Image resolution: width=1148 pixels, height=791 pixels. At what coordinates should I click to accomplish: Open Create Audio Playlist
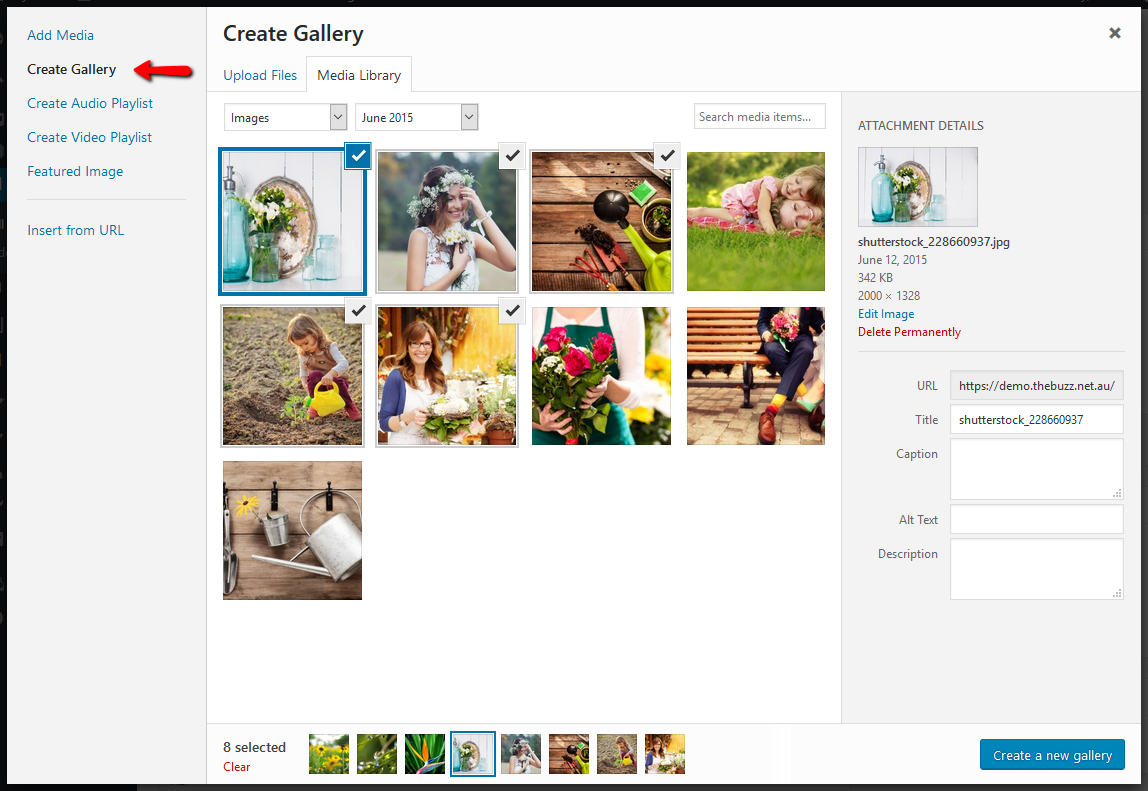[x=90, y=103]
